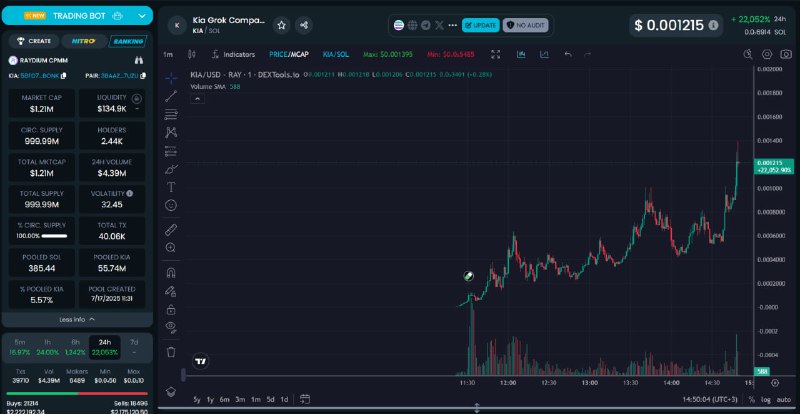Open the Indicators menu

click(234, 54)
